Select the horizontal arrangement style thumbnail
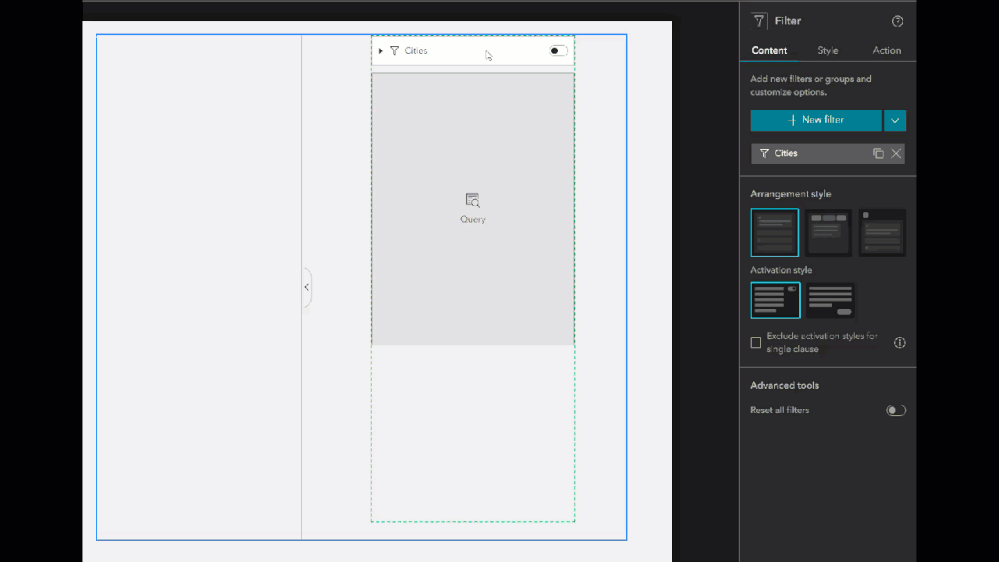Viewport: 999px width, 562px height. click(828, 233)
